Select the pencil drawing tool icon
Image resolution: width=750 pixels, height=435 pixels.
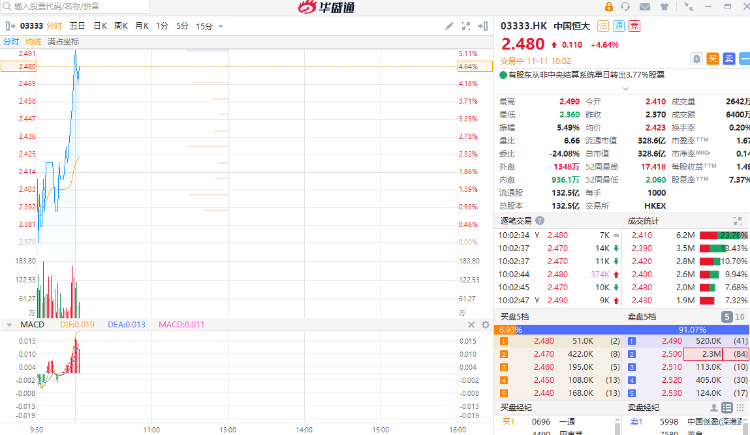[449, 26]
